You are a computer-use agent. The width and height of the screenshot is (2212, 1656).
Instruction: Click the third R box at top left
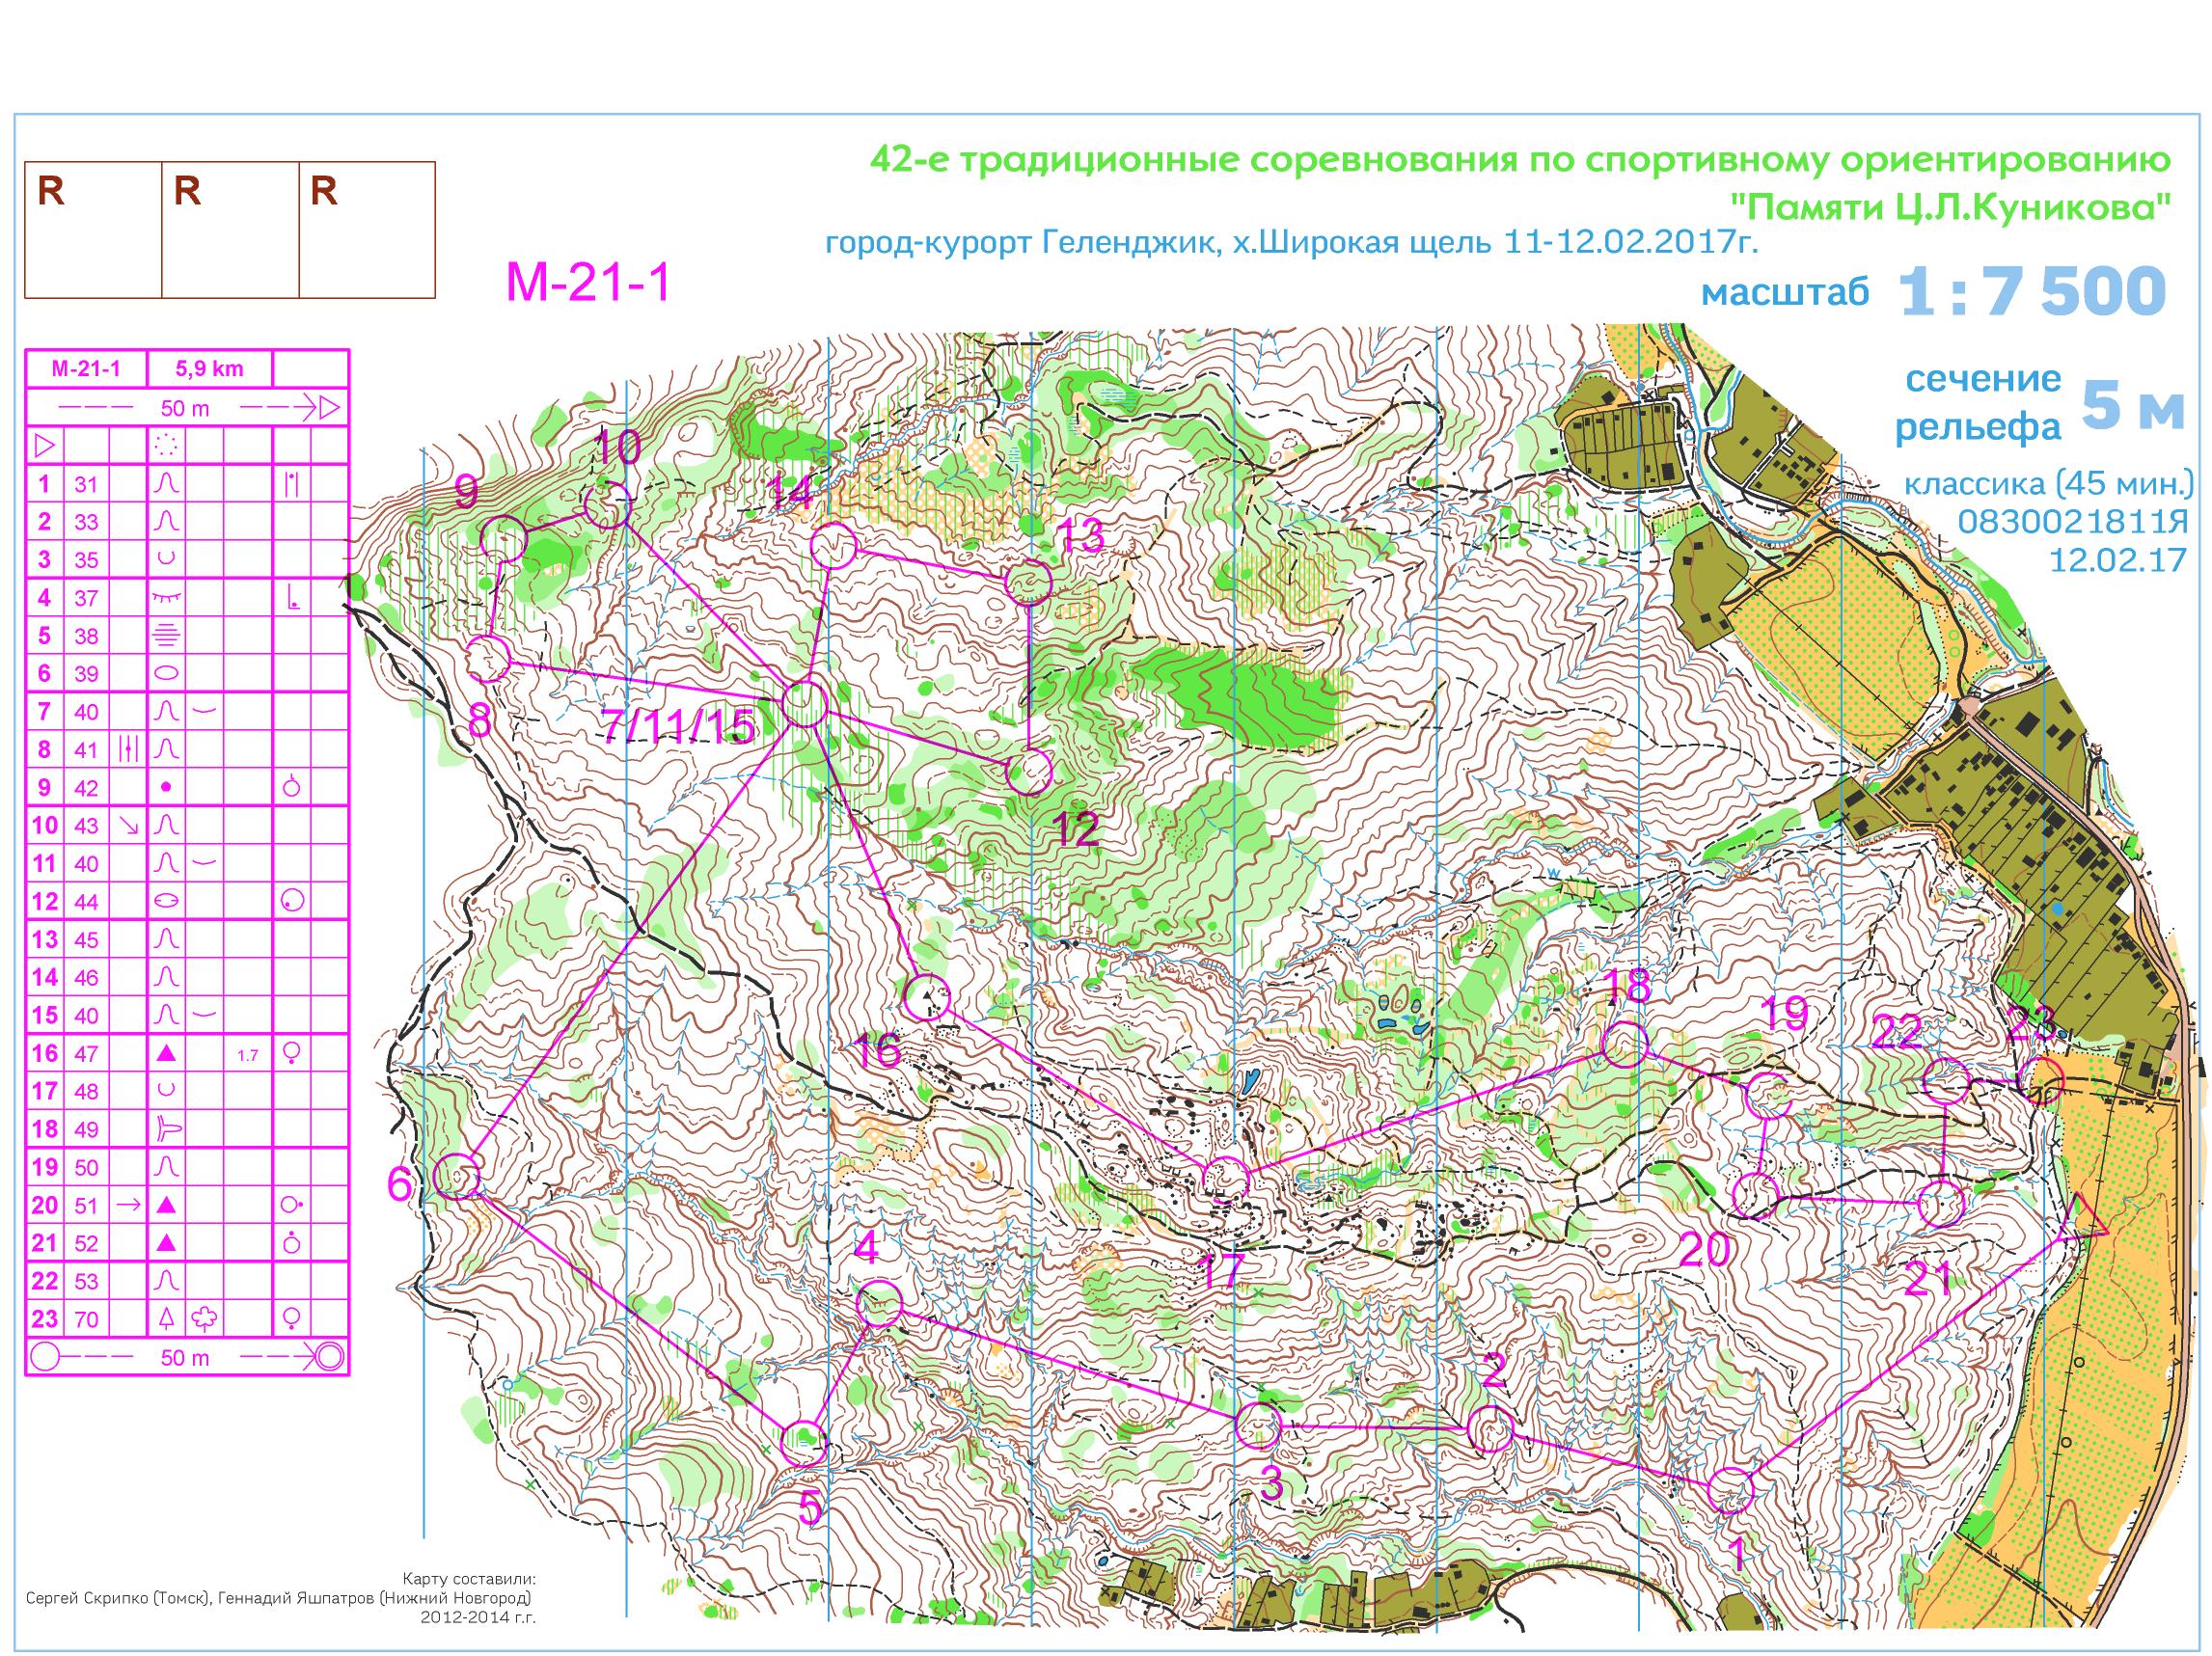[x=367, y=230]
